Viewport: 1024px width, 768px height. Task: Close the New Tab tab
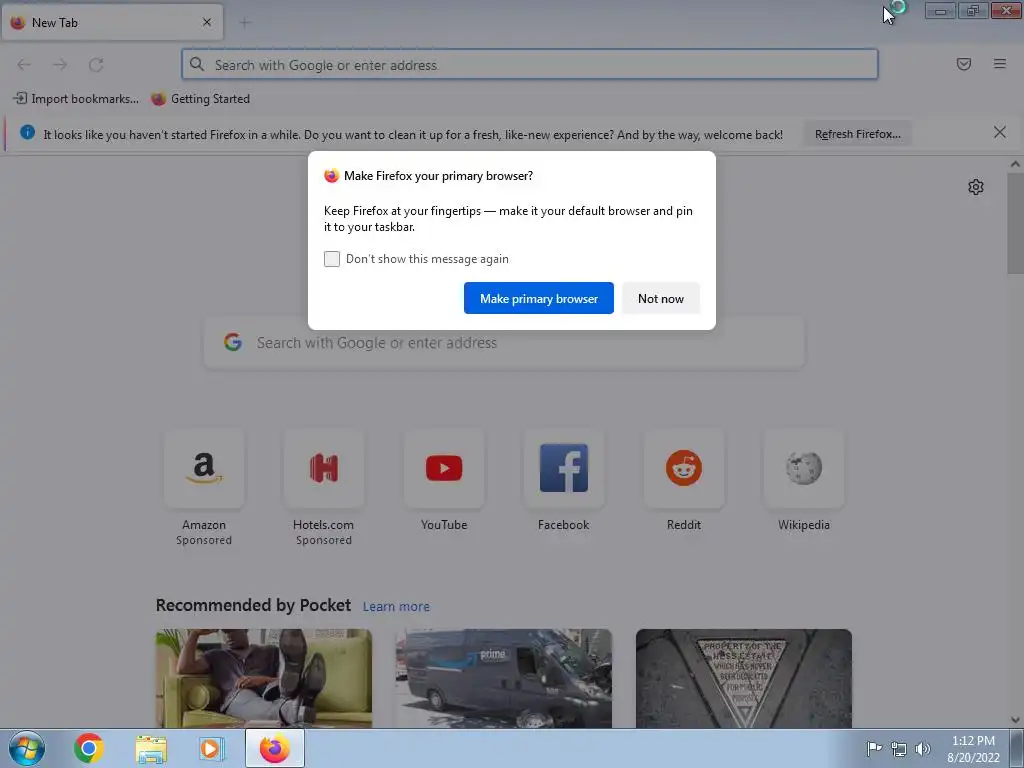[207, 22]
